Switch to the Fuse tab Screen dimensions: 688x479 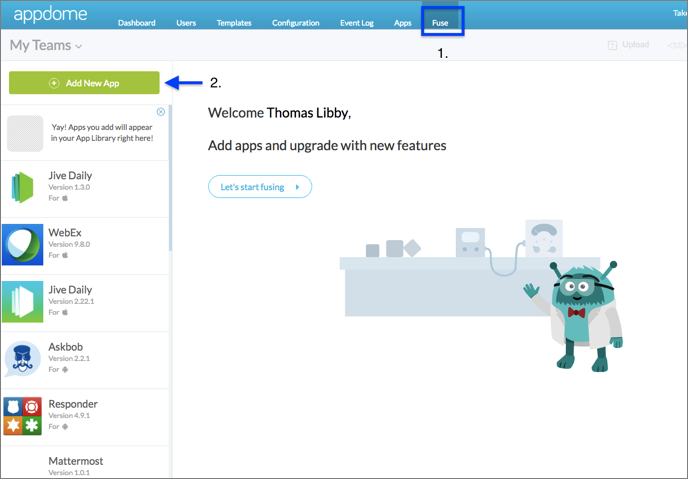pyautogui.click(x=440, y=23)
